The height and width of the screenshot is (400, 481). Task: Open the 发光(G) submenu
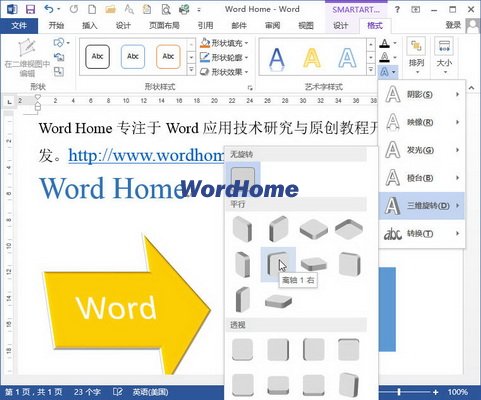point(422,150)
